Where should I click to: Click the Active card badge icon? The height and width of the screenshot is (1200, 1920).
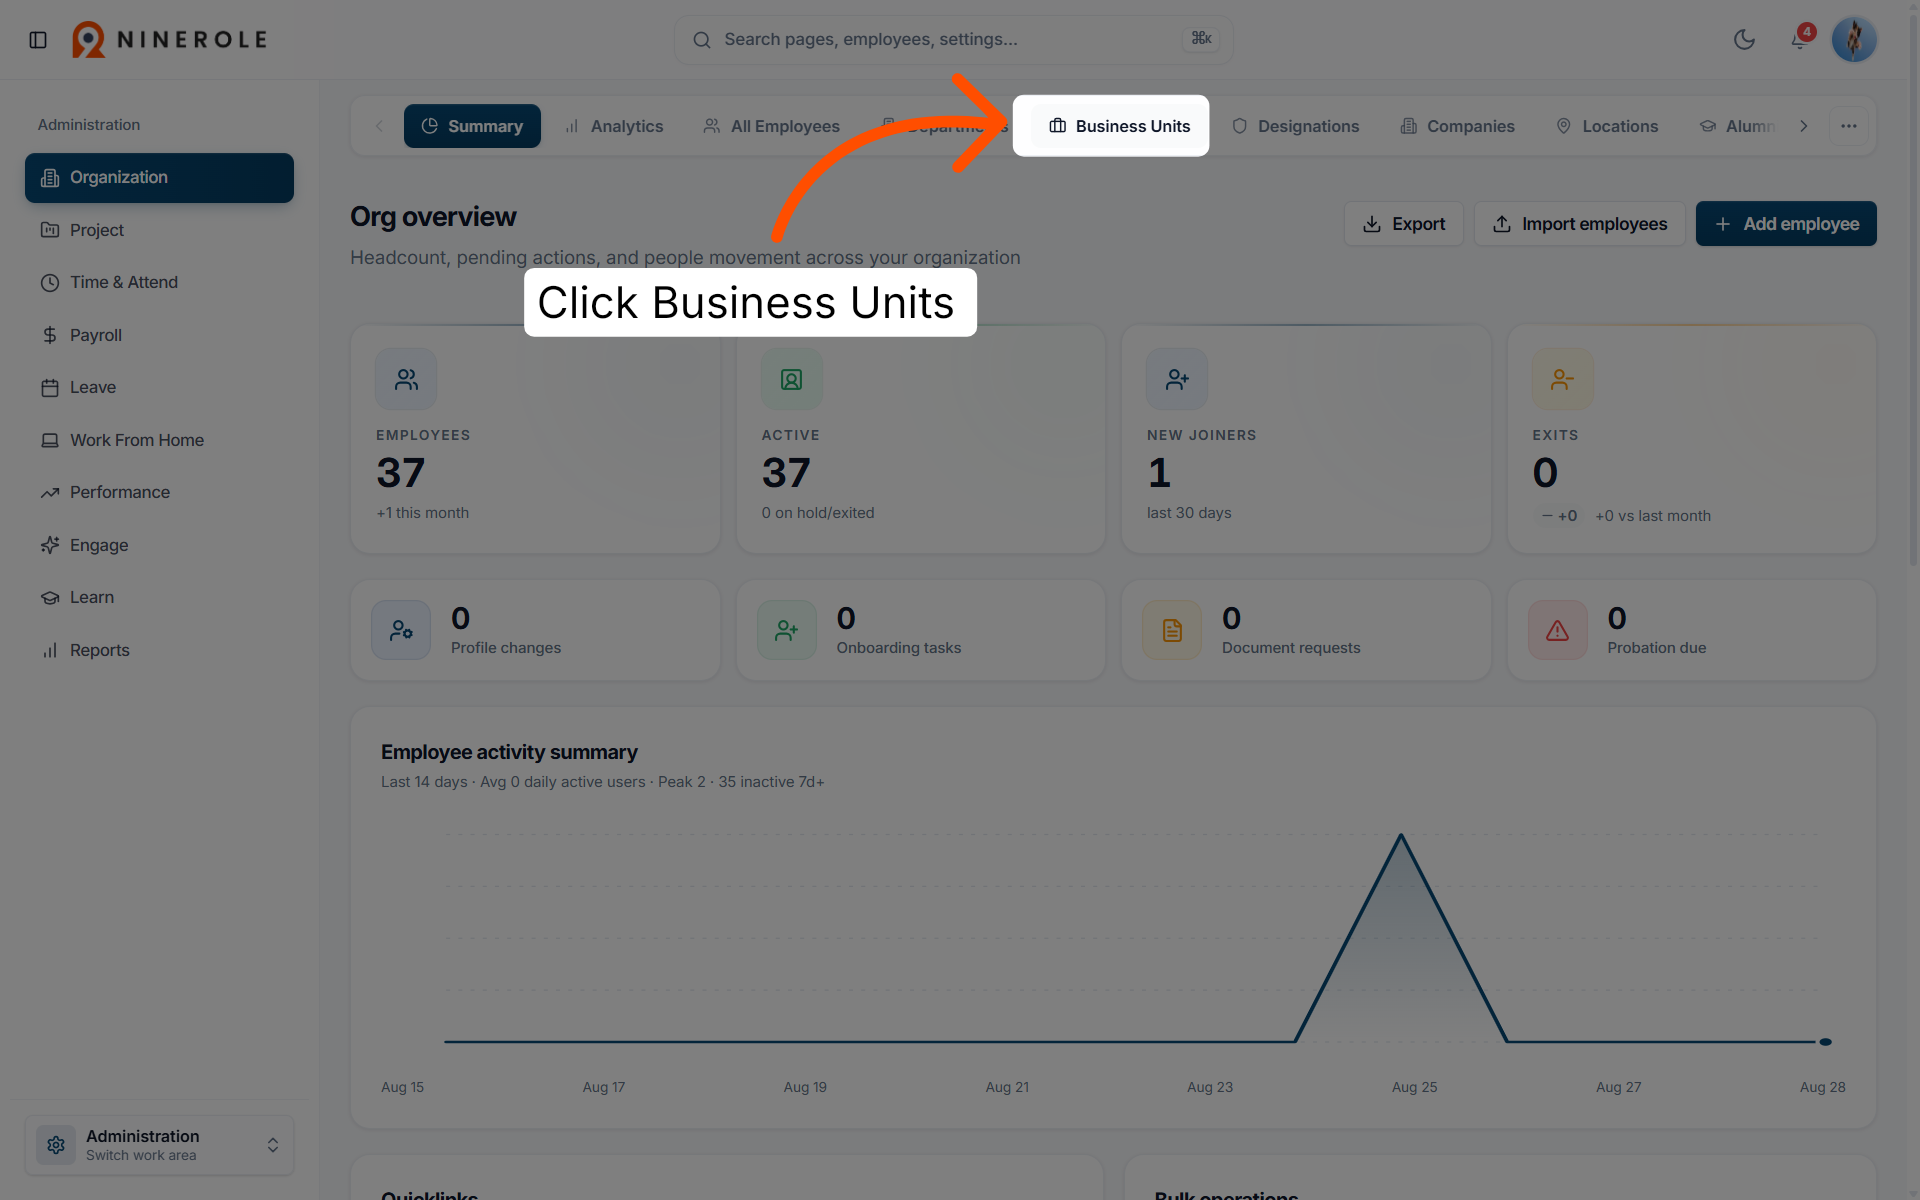coord(792,380)
